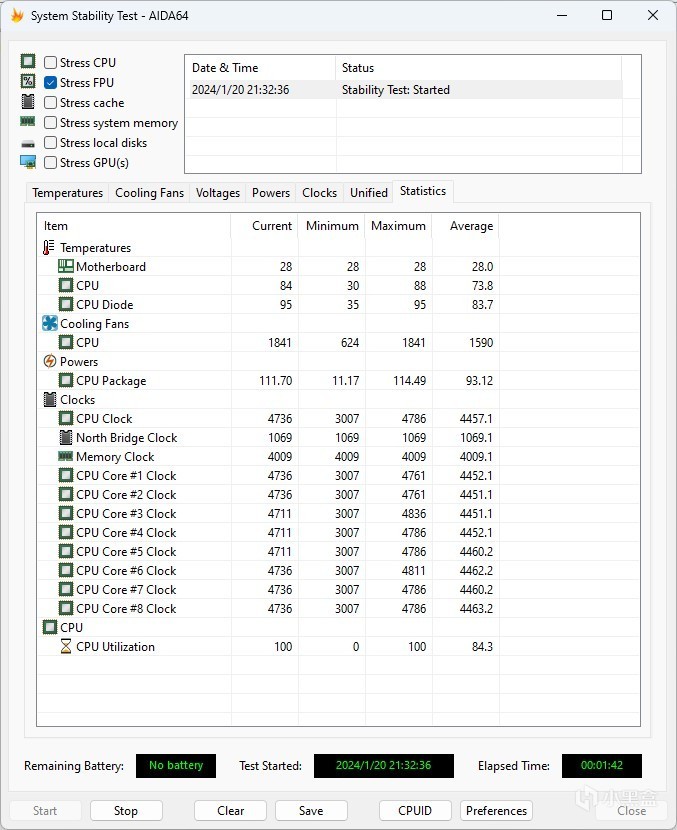Click CPU Utilization average value 84.3

482,647
